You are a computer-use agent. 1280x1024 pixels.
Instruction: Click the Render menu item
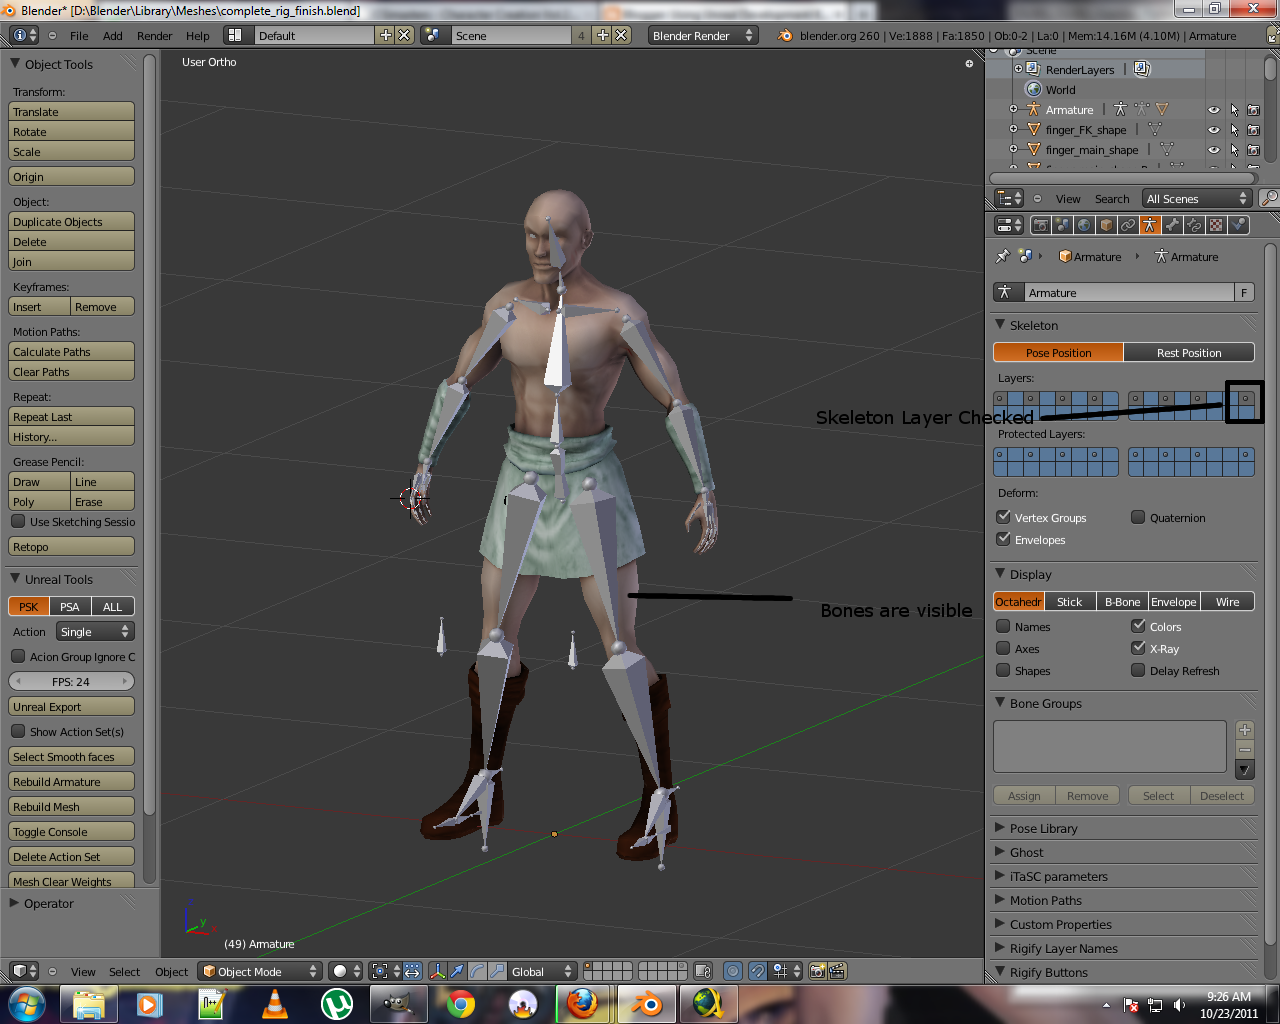pyautogui.click(x=154, y=35)
